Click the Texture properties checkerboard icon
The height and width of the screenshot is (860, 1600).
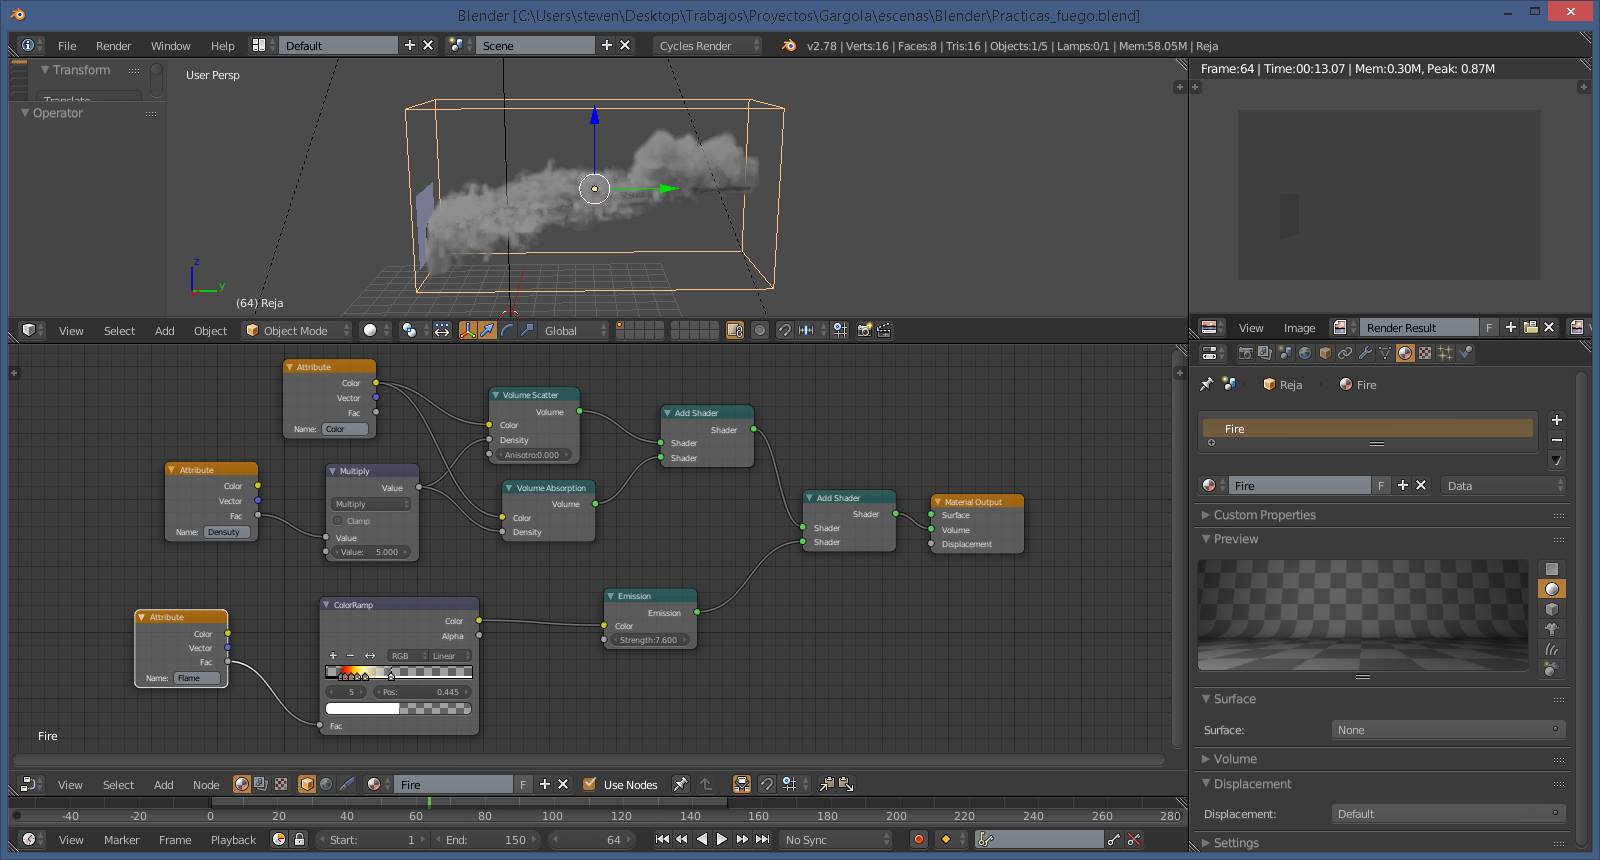click(x=1425, y=353)
